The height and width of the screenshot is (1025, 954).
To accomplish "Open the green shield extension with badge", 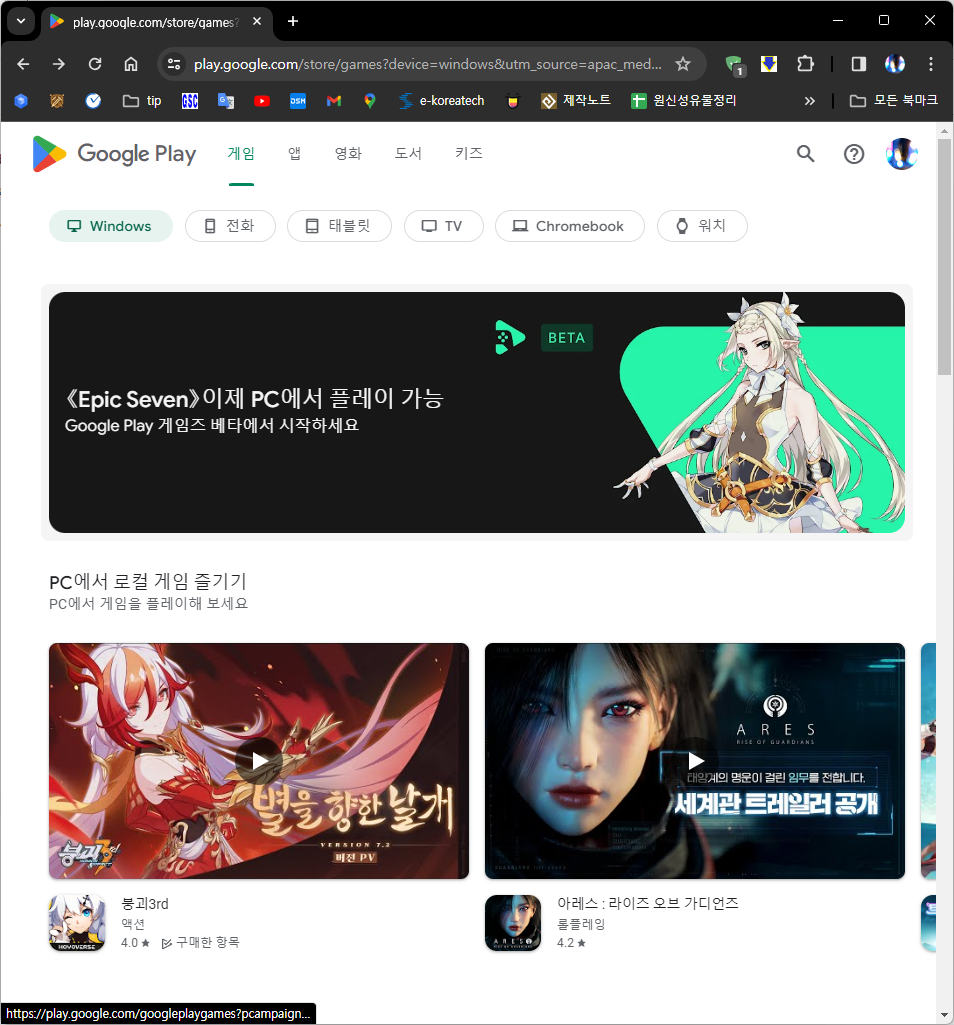I will coord(735,65).
